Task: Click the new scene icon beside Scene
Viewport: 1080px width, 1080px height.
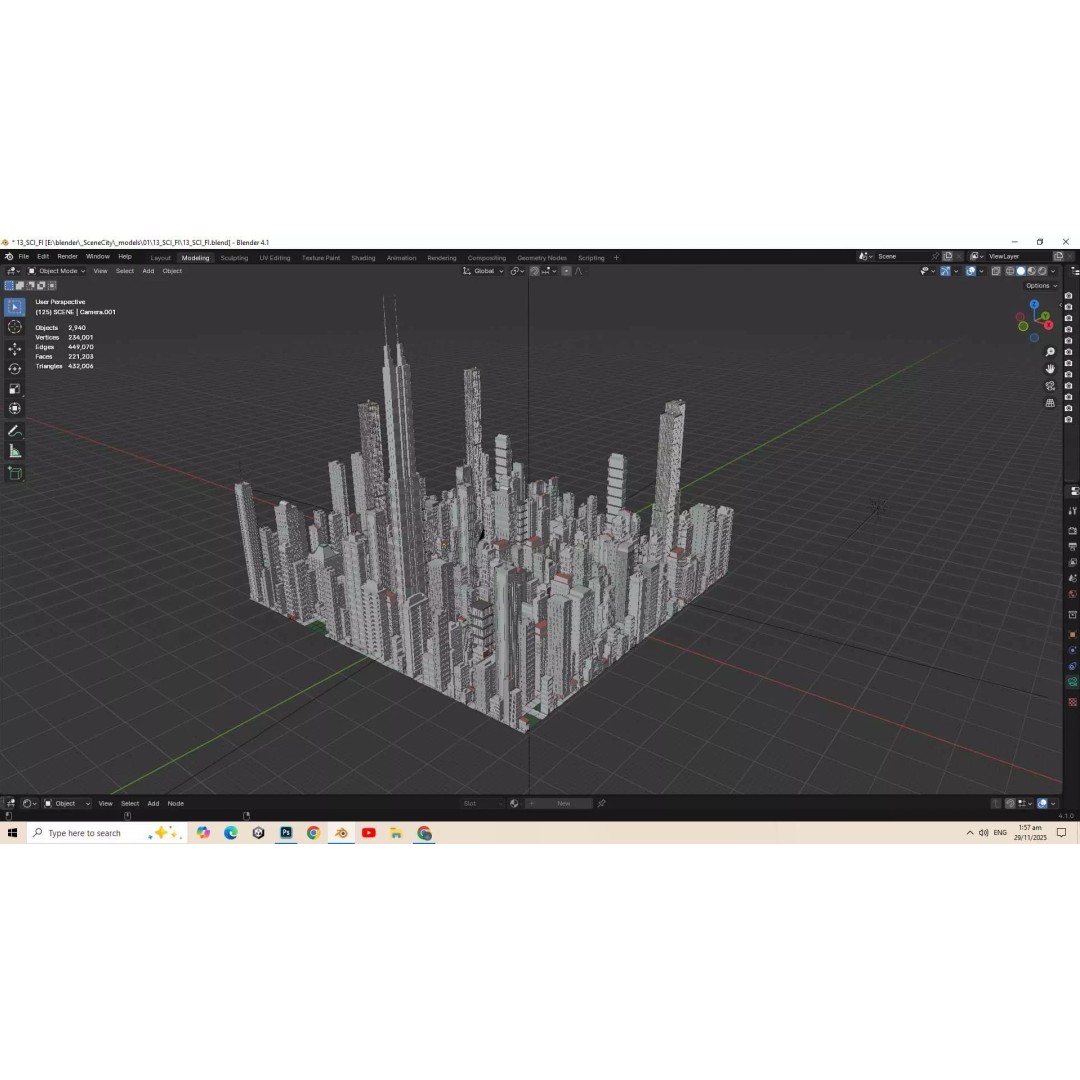Action: pos(948,256)
